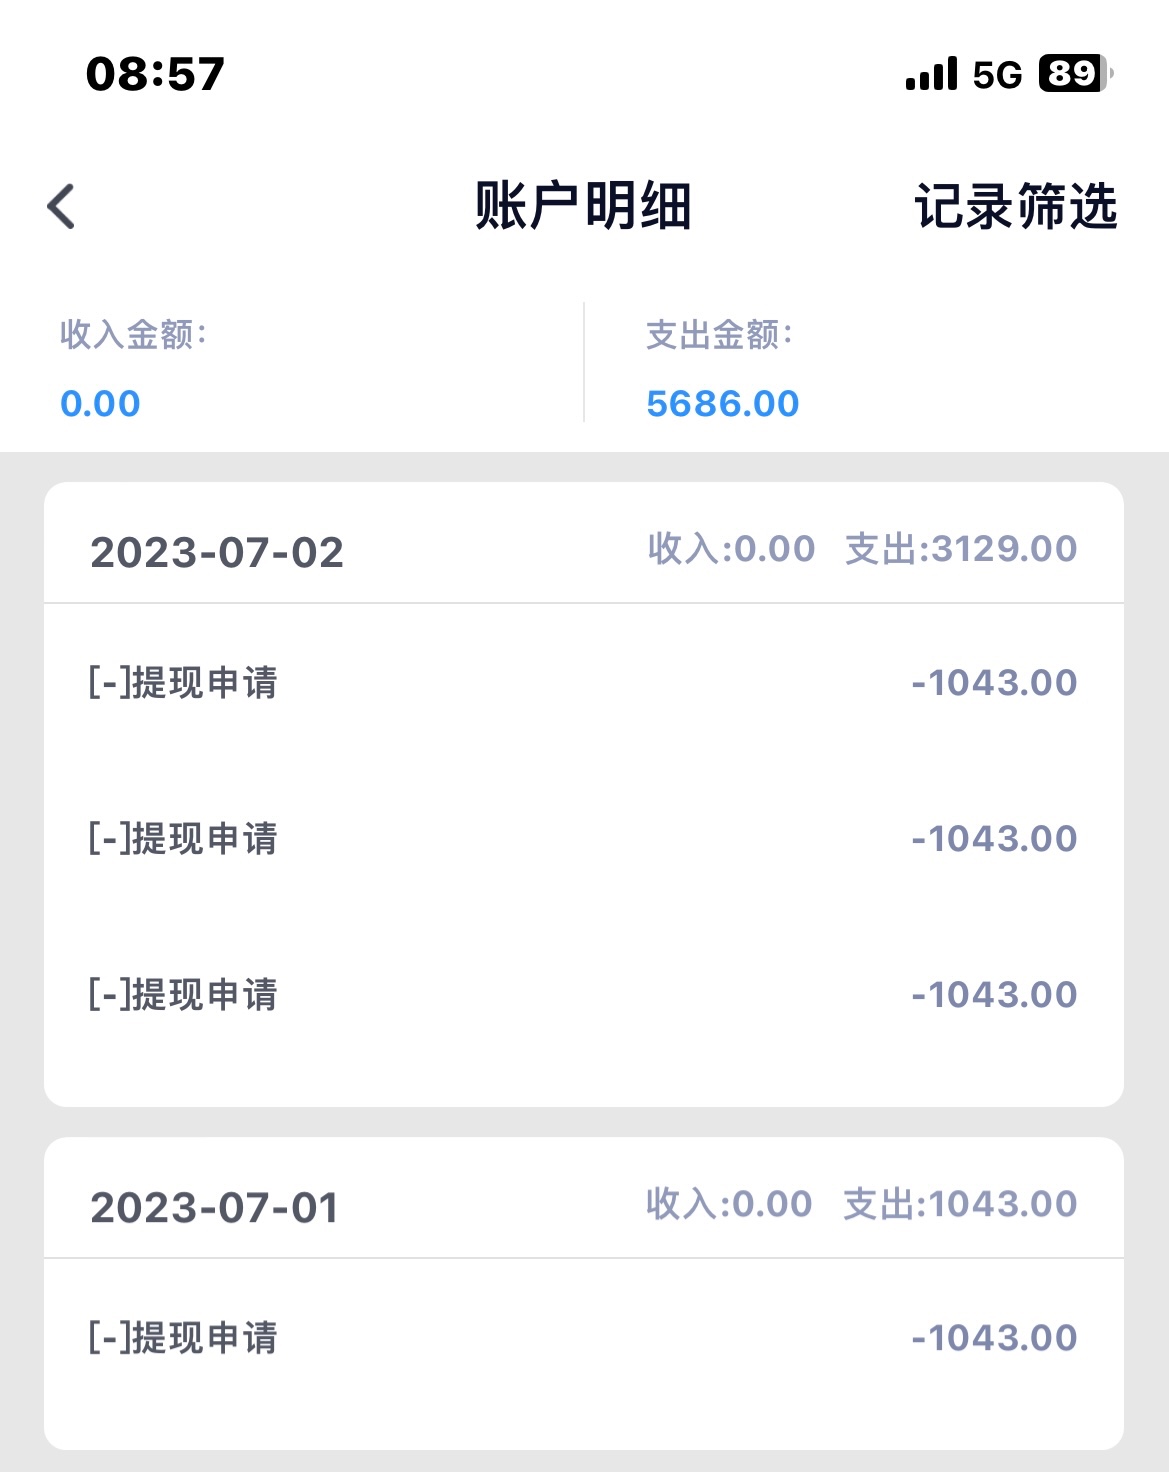Tap 收入:0.00 on the 2023-07-02 card
This screenshot has height=1472, width=1169.
click(x=731, y=549)
